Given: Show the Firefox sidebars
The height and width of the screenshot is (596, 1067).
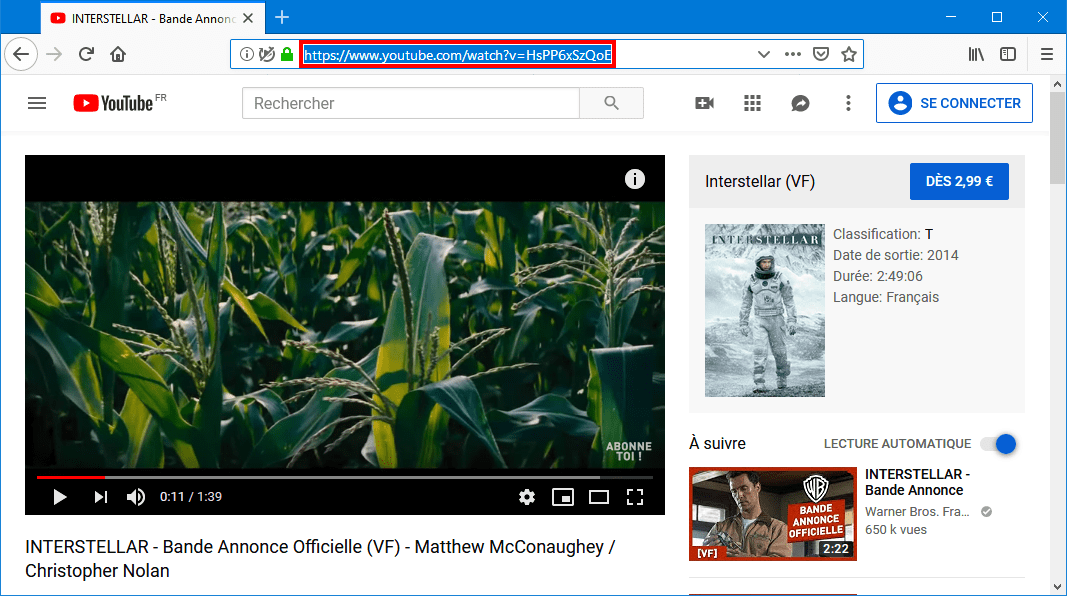Looking at the screenshot, I should 1008,54.
